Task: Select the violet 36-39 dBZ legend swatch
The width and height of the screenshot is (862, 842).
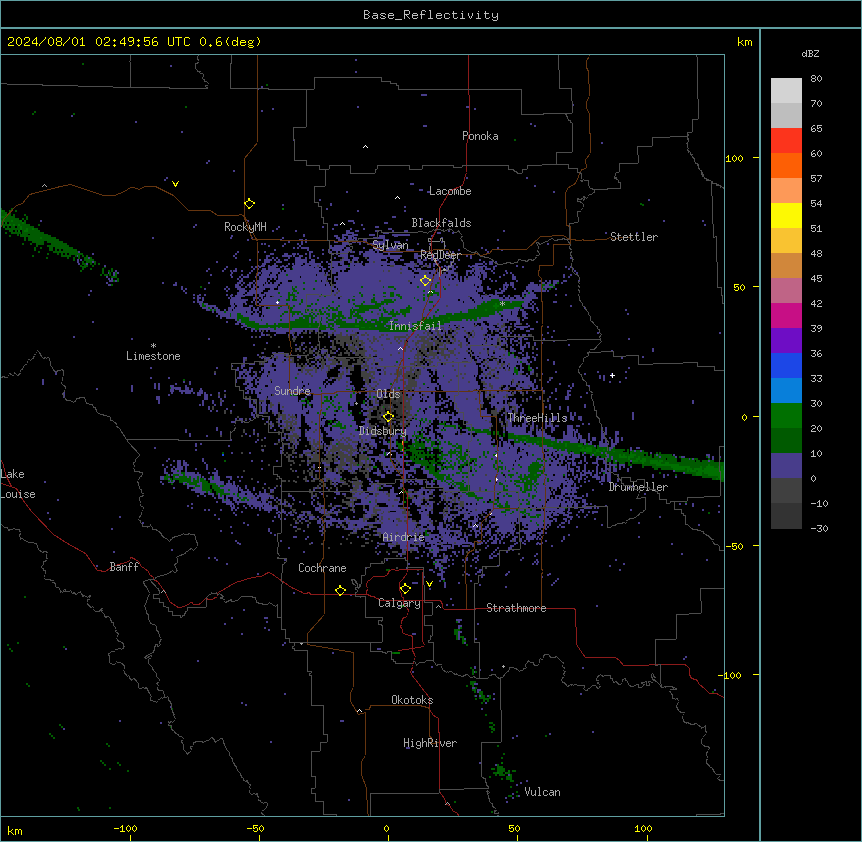Action: coord(786,341)
